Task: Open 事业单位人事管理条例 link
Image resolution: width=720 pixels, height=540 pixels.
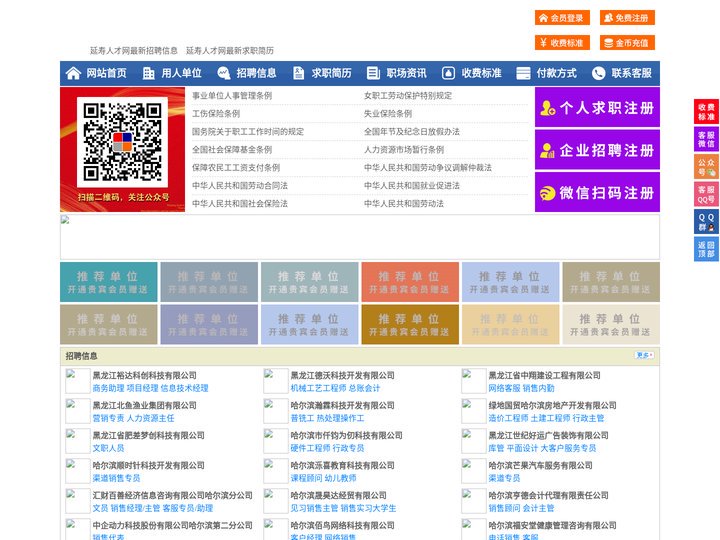Action: click(232, 96)
